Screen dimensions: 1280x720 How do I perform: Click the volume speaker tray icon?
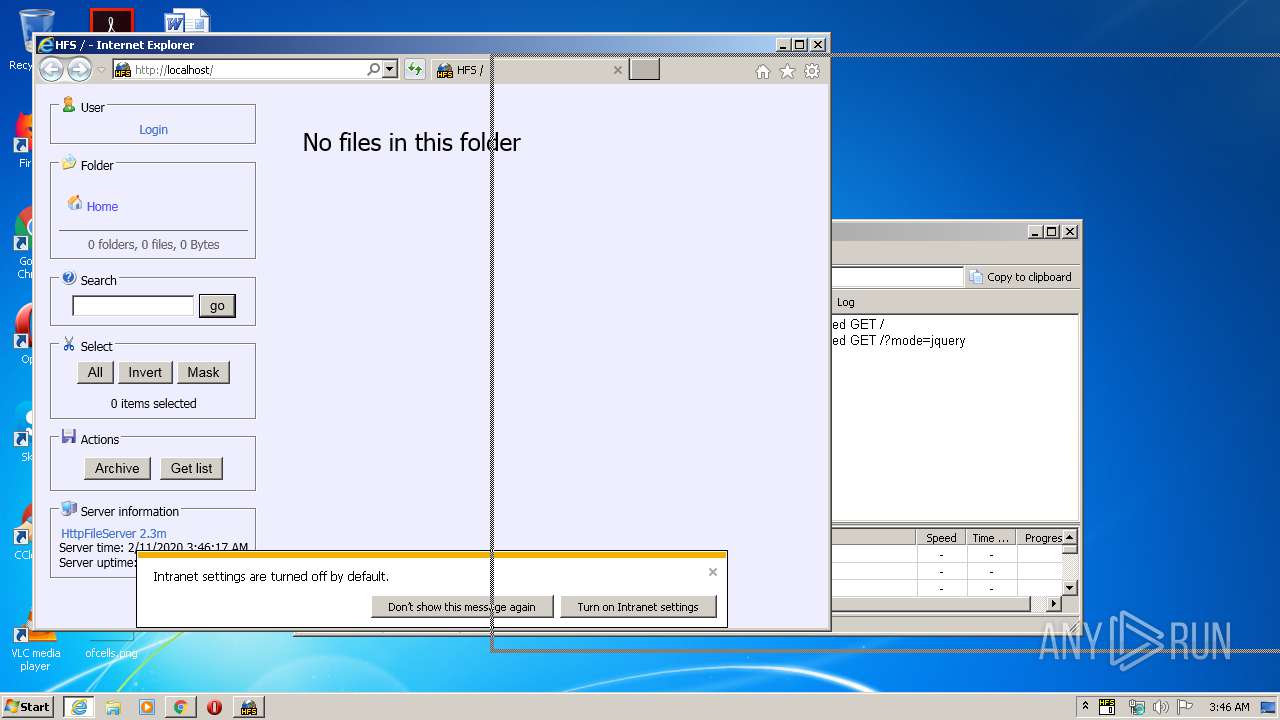coord(1161,707)
